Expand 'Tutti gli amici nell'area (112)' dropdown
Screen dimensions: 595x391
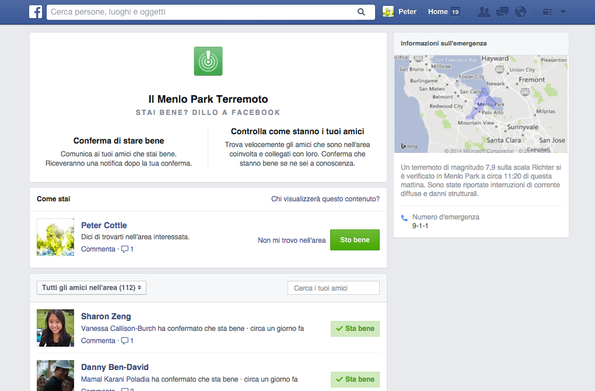pos(91,288)
